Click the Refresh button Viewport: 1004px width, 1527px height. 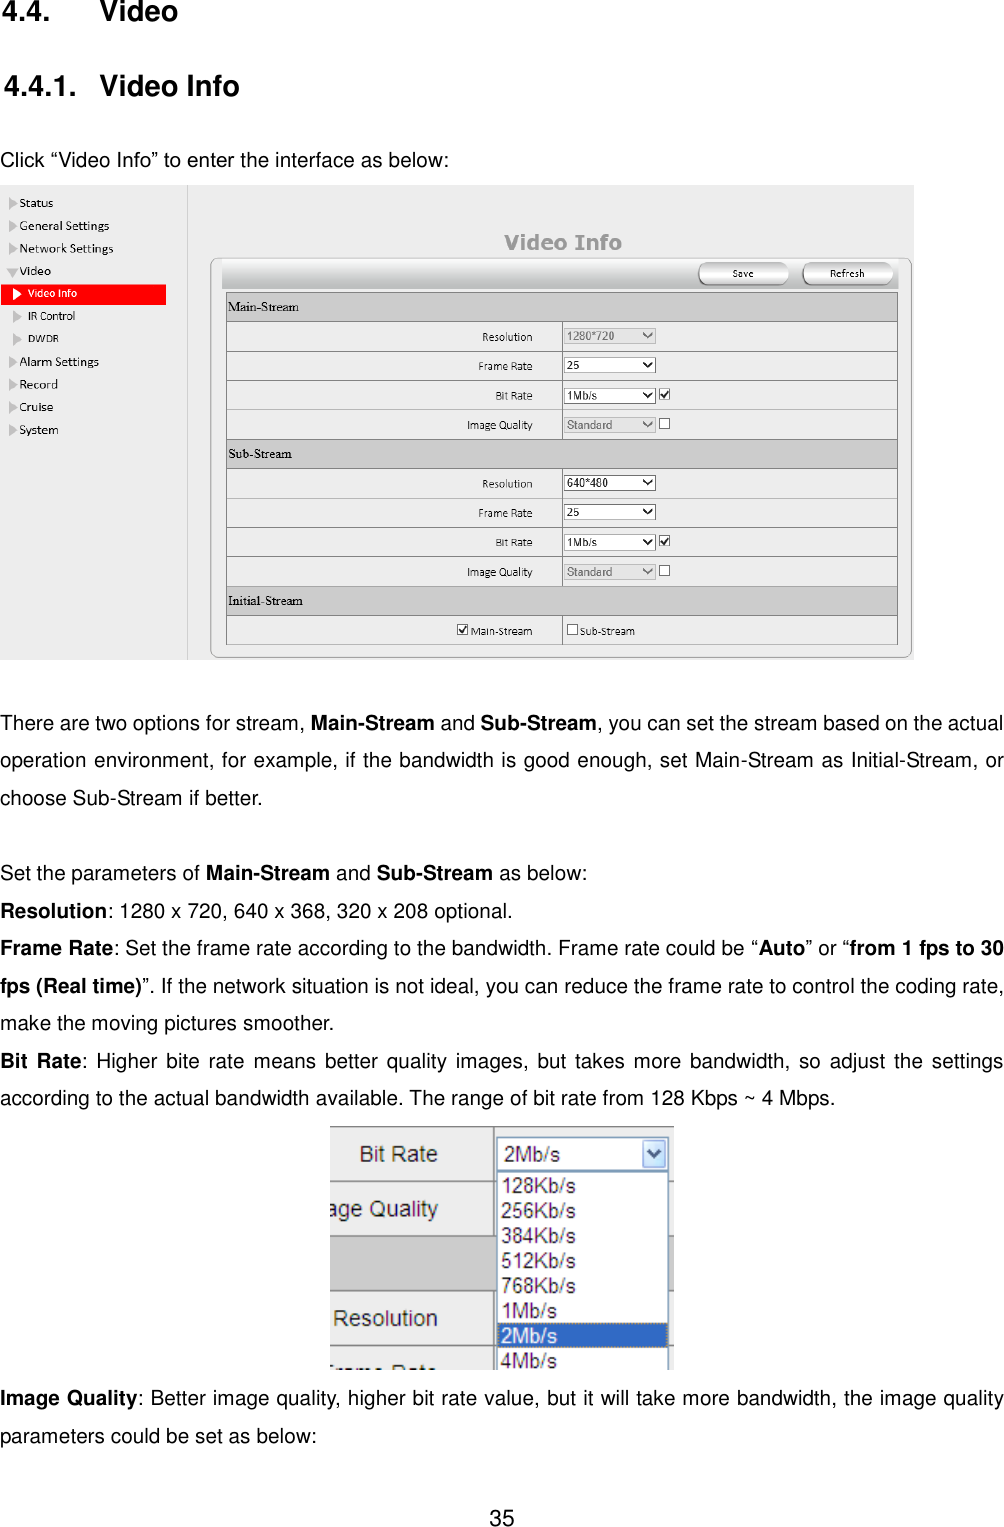pyautogui.click(x=847, y=272)
